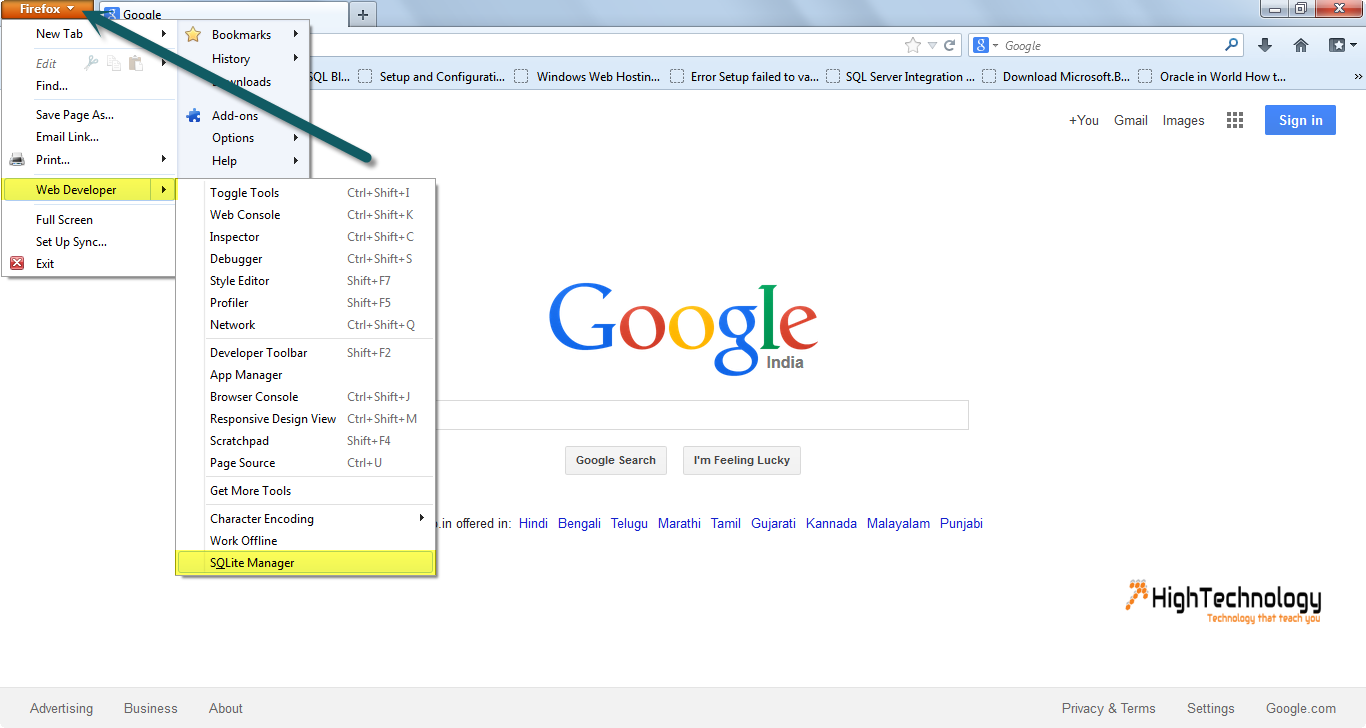
Task: Open Privacy & Terms footer link
Action: [x=1108, y=708]
